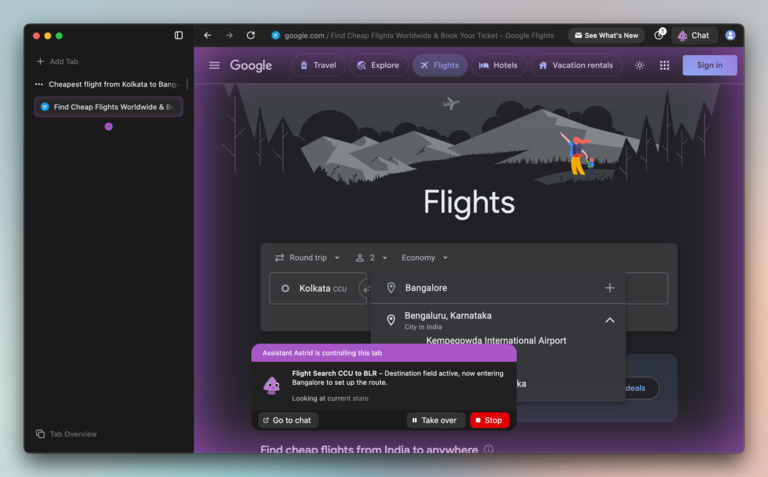Stop the assistant with the Stop button
768x477 pixels.
(x=489, y=420)
